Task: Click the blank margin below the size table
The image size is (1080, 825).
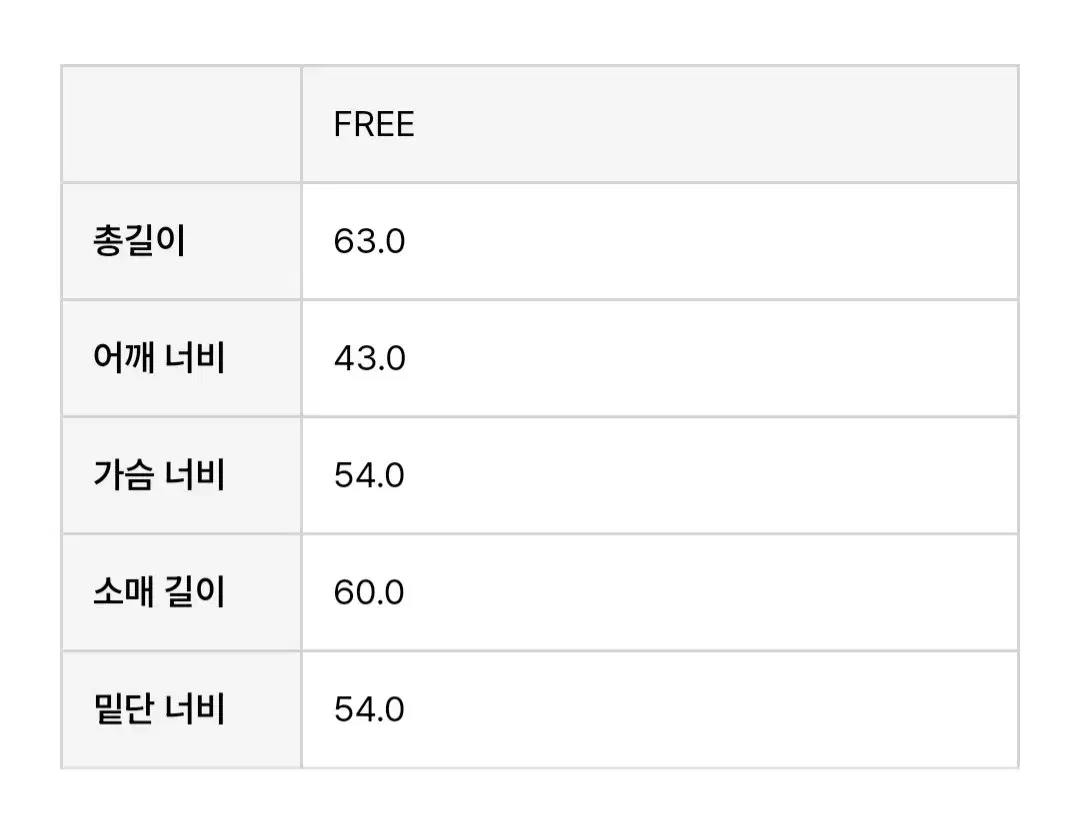Action: tap(540, 797)
